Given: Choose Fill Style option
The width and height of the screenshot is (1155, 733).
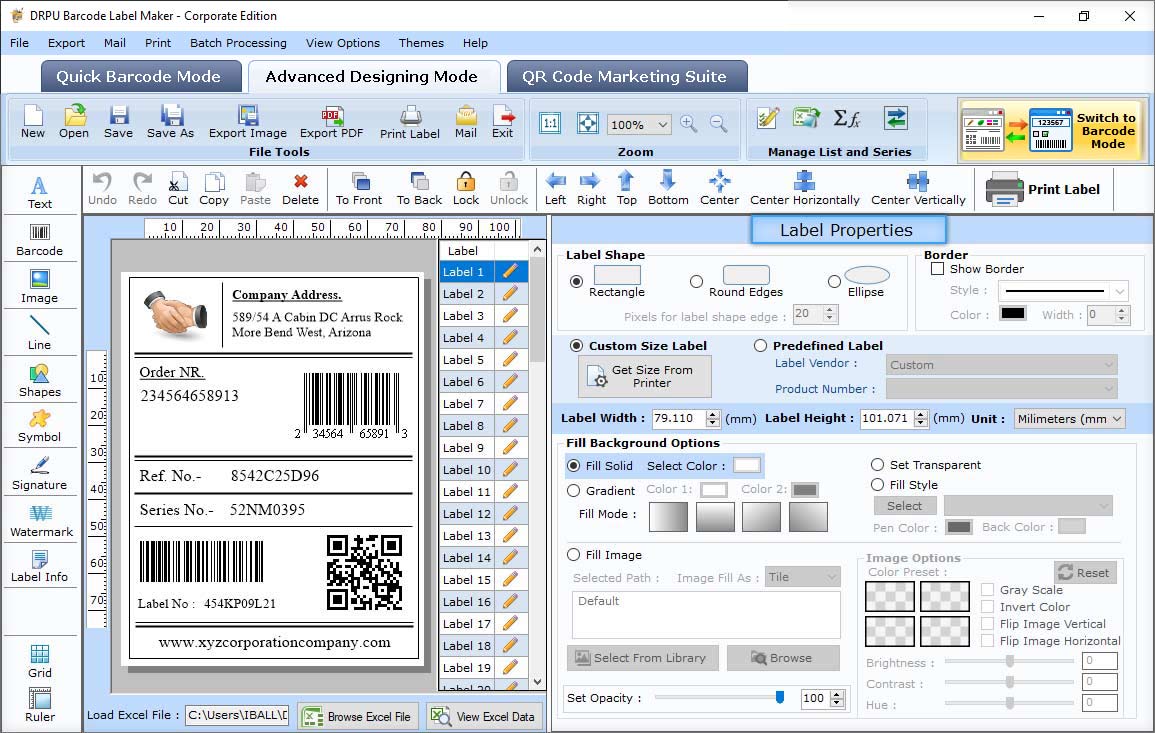Looking at the screenshot, I should 877,485.
